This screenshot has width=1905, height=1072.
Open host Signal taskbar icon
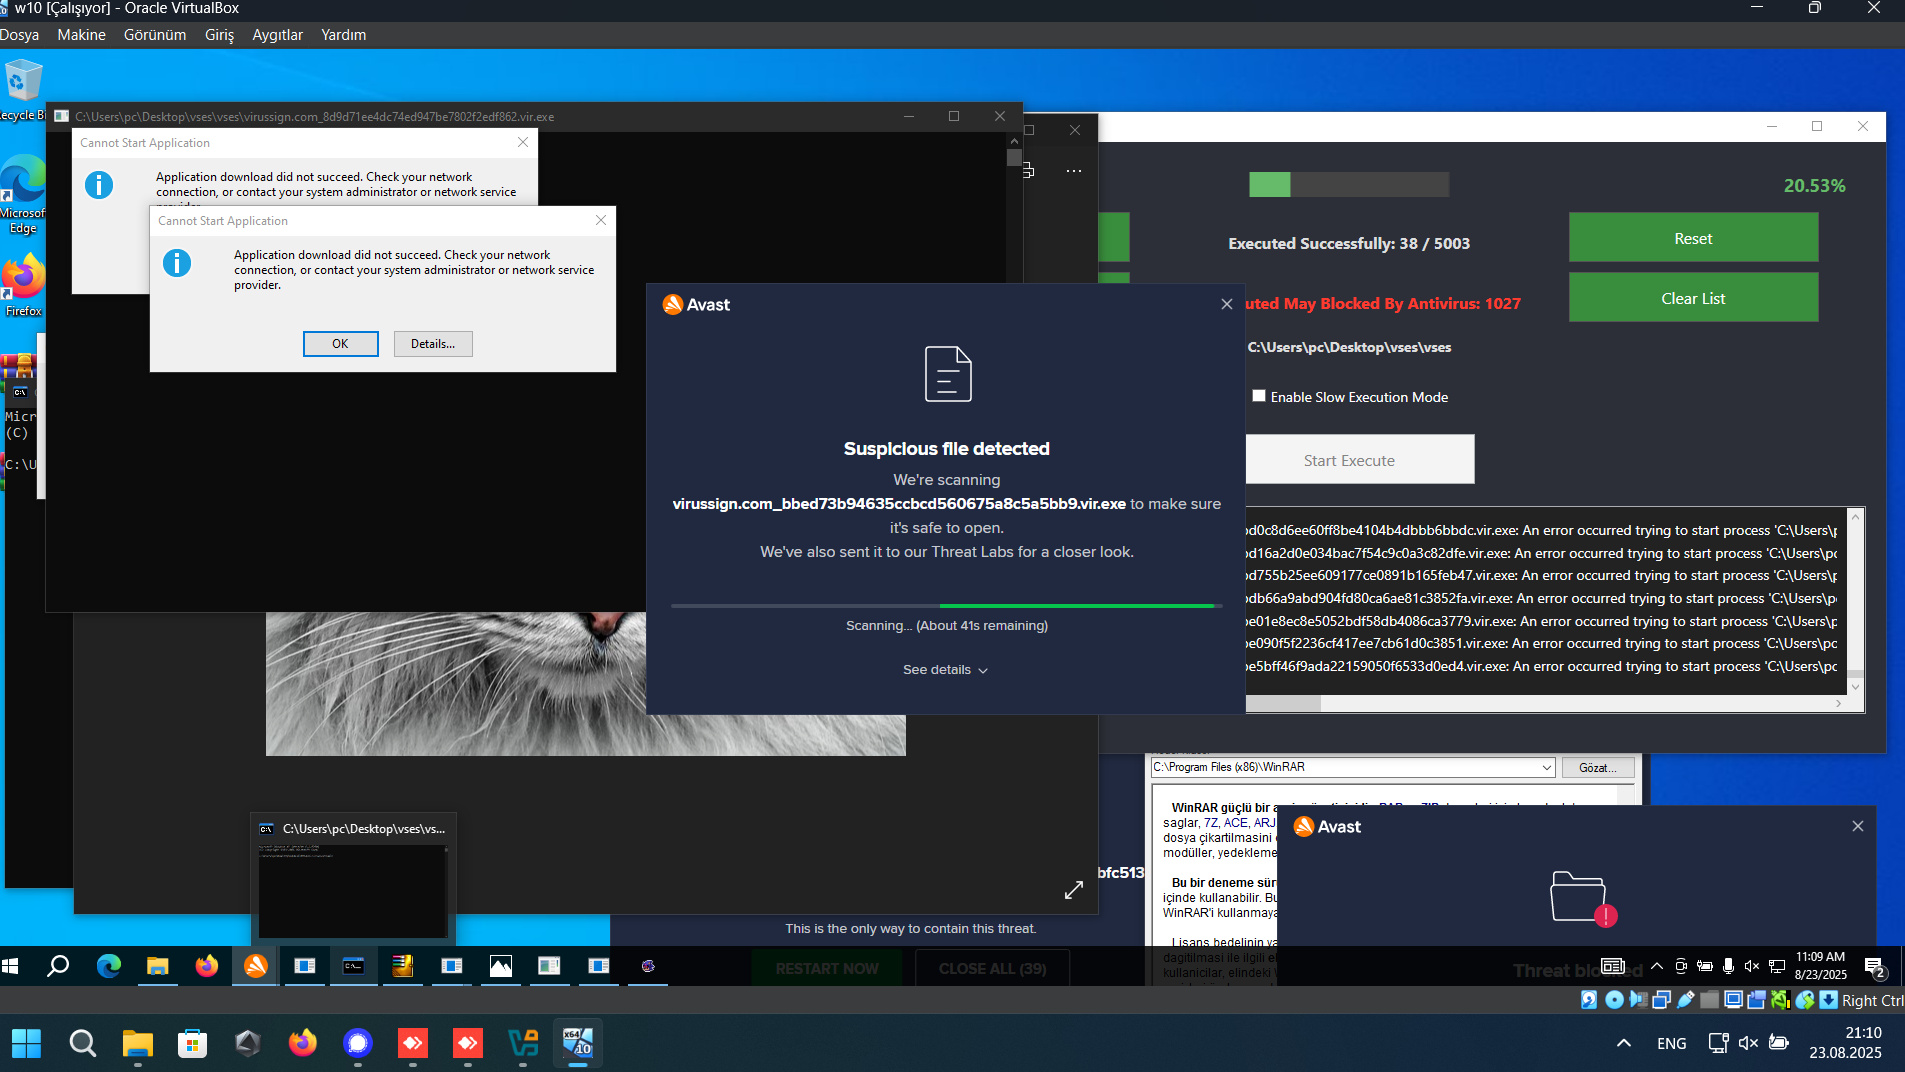click(357, 1044)
